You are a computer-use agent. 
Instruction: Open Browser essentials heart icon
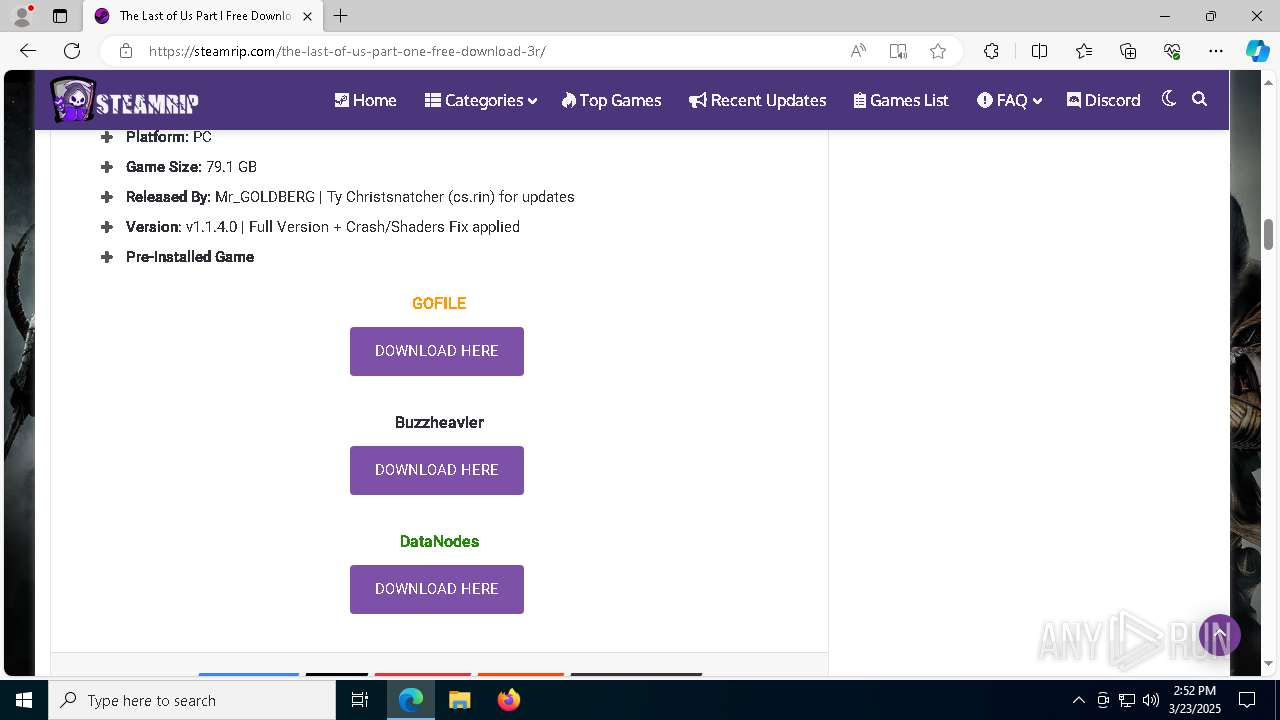pyautogui.click(x=1172, y=51)
